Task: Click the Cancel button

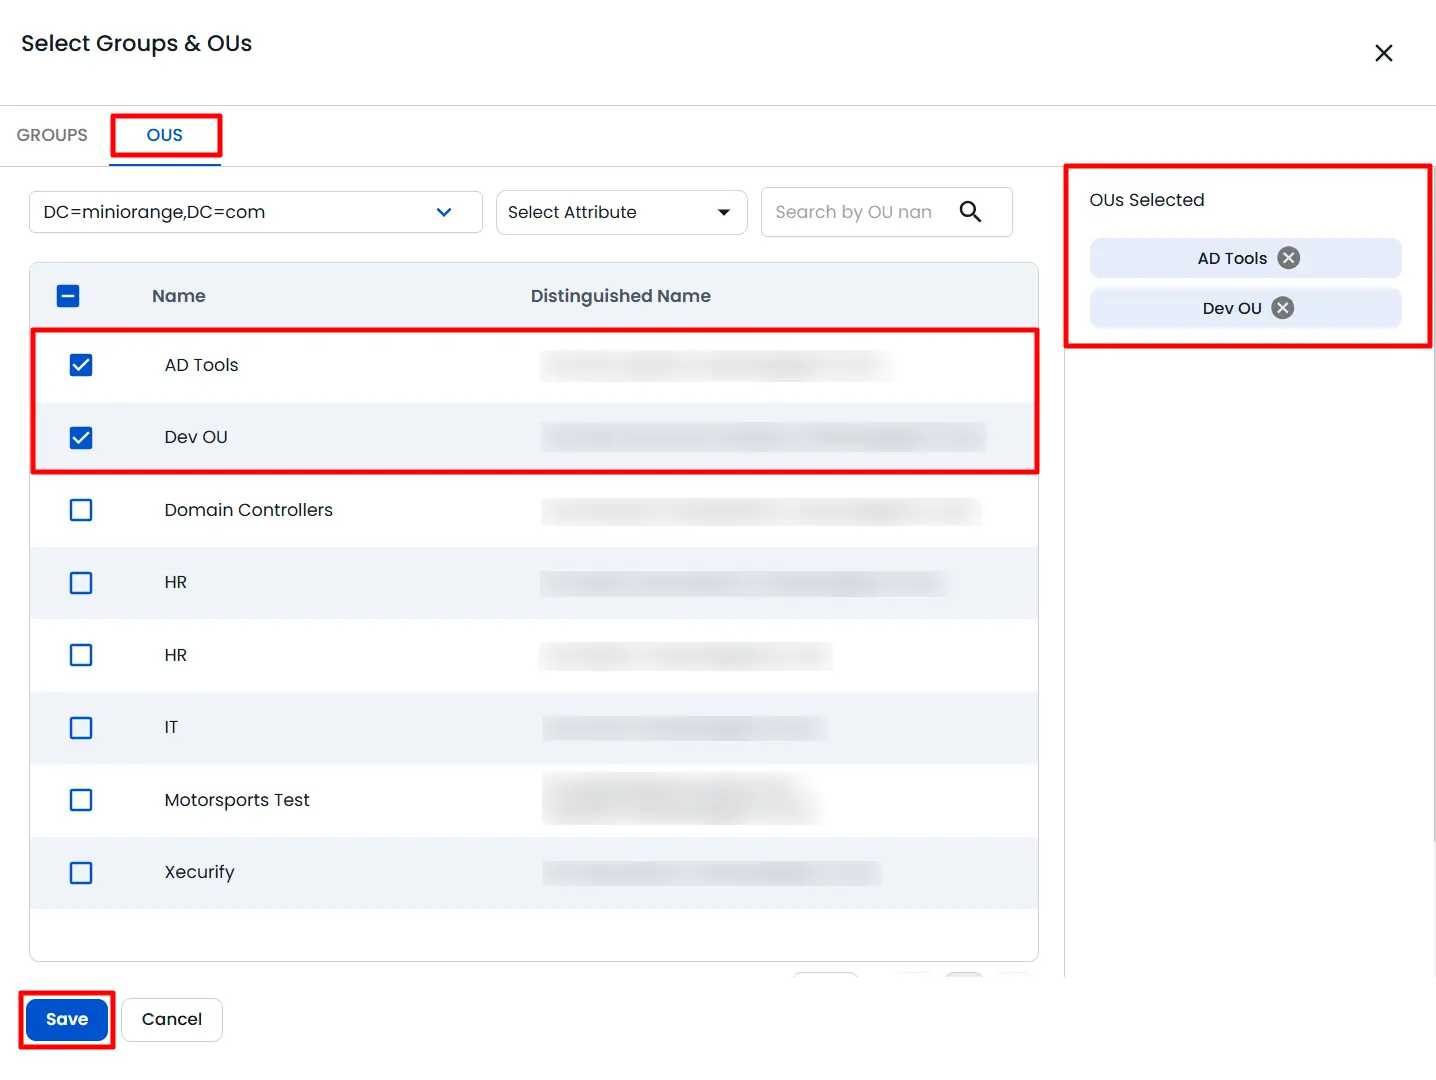Action: pos(172,1019)
